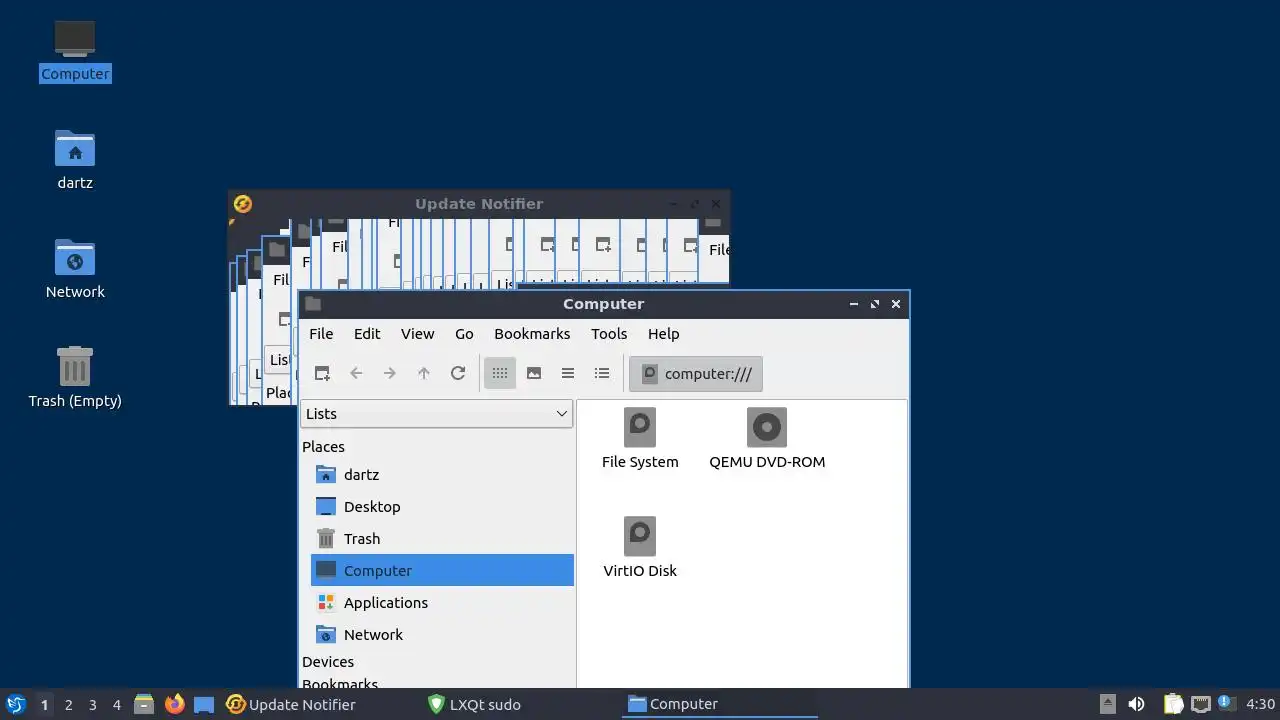Click the Computer window title bar folder icon
The width and height of the screenshot is (1280, 720).
point(313,304)
